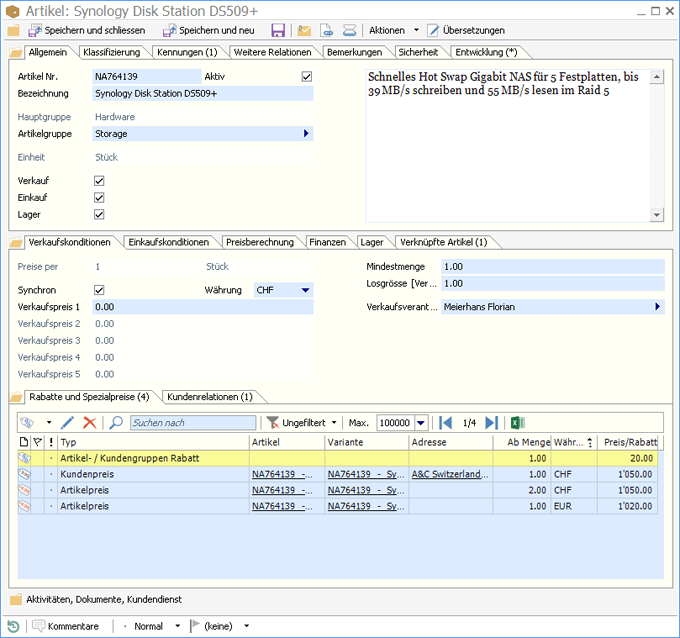680x638 pixels.
Task: Expand Verkaufsverantwortlicher Meierhans Florian arrow
Action: click(x=657, y=307)
